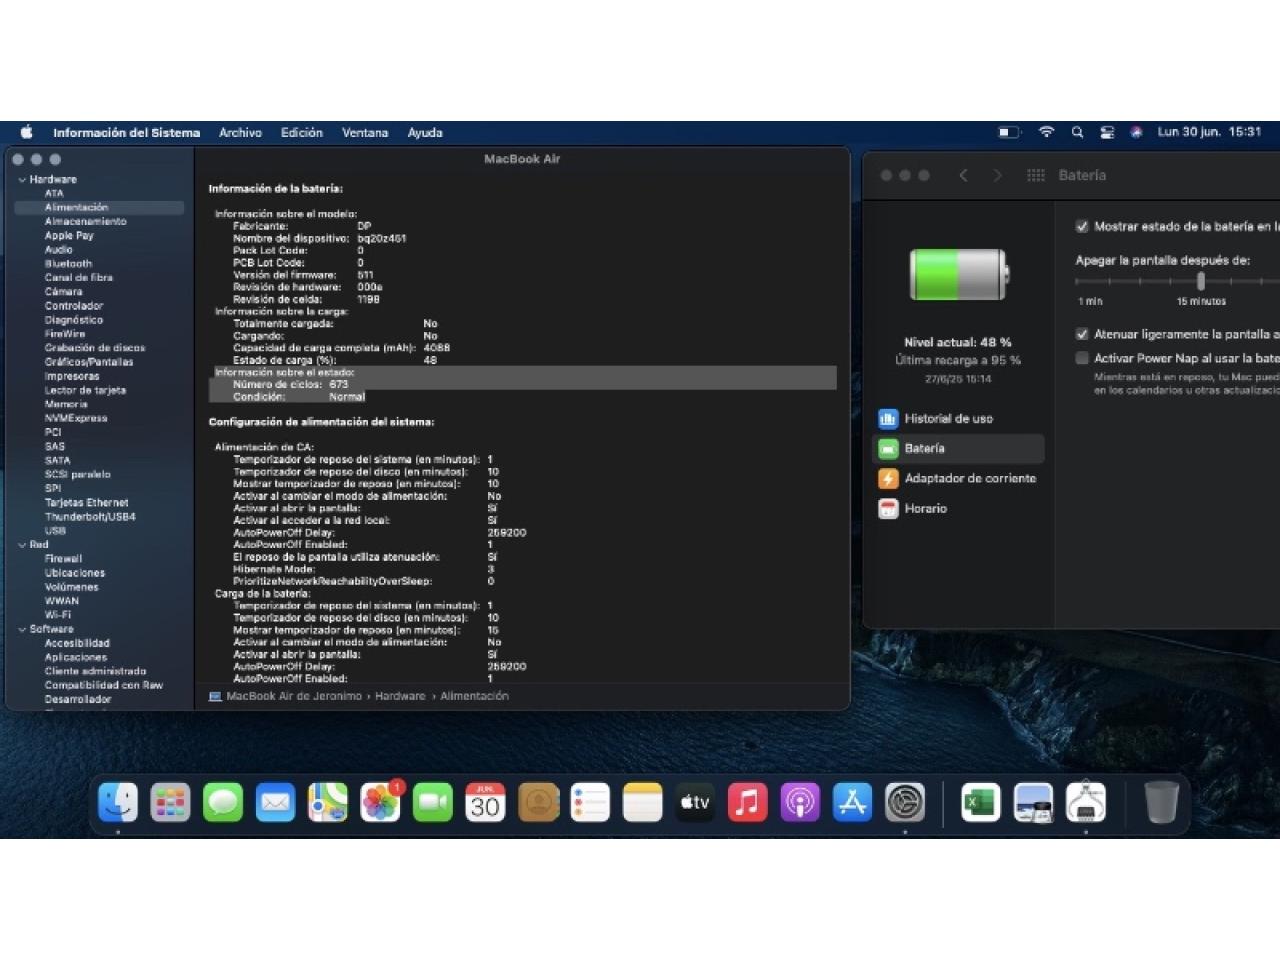This screenshot has height=960, width=1280.
Task: Click the Siri icon in menu bar
Action: click(1136, 132)
